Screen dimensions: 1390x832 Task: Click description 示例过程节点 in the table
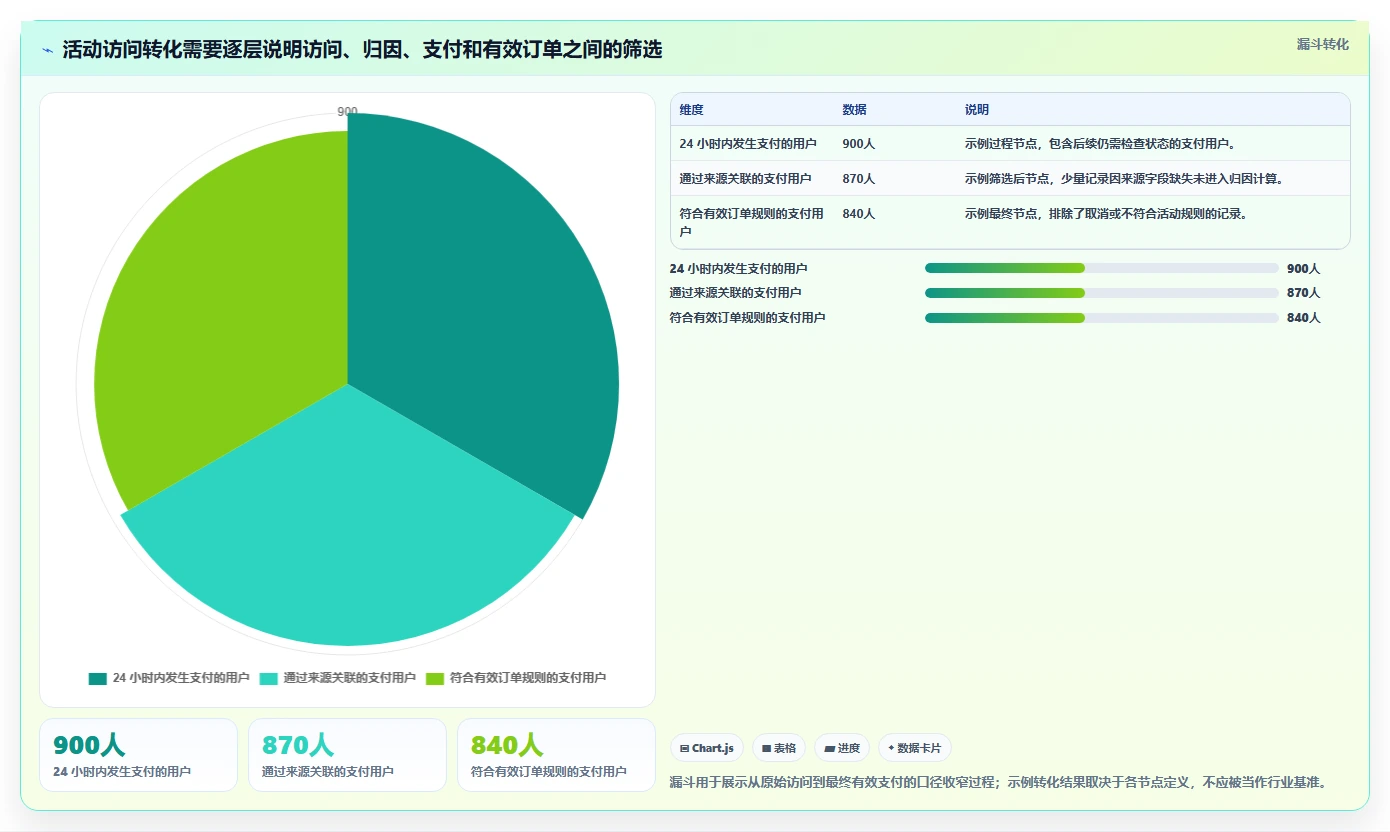pyautogui.click(x=1101, y=144)
